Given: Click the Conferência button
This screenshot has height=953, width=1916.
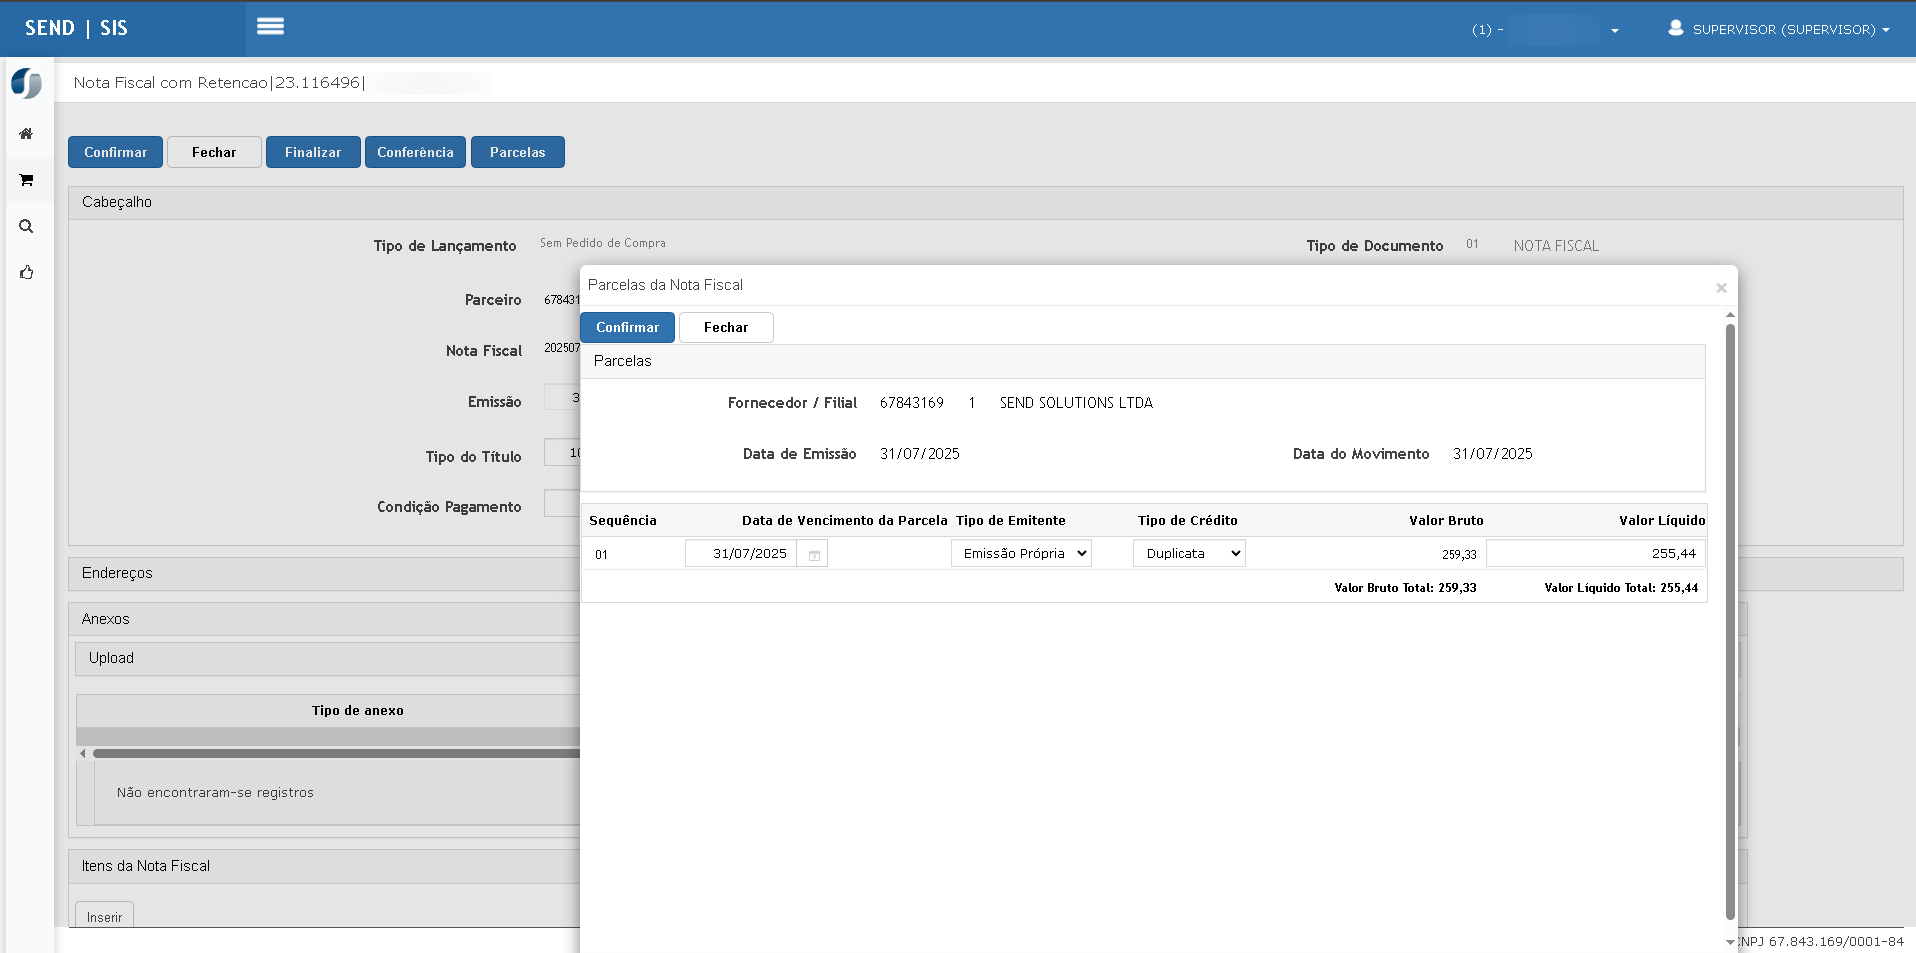Looking at the screenshot, I should pos(415,152).
